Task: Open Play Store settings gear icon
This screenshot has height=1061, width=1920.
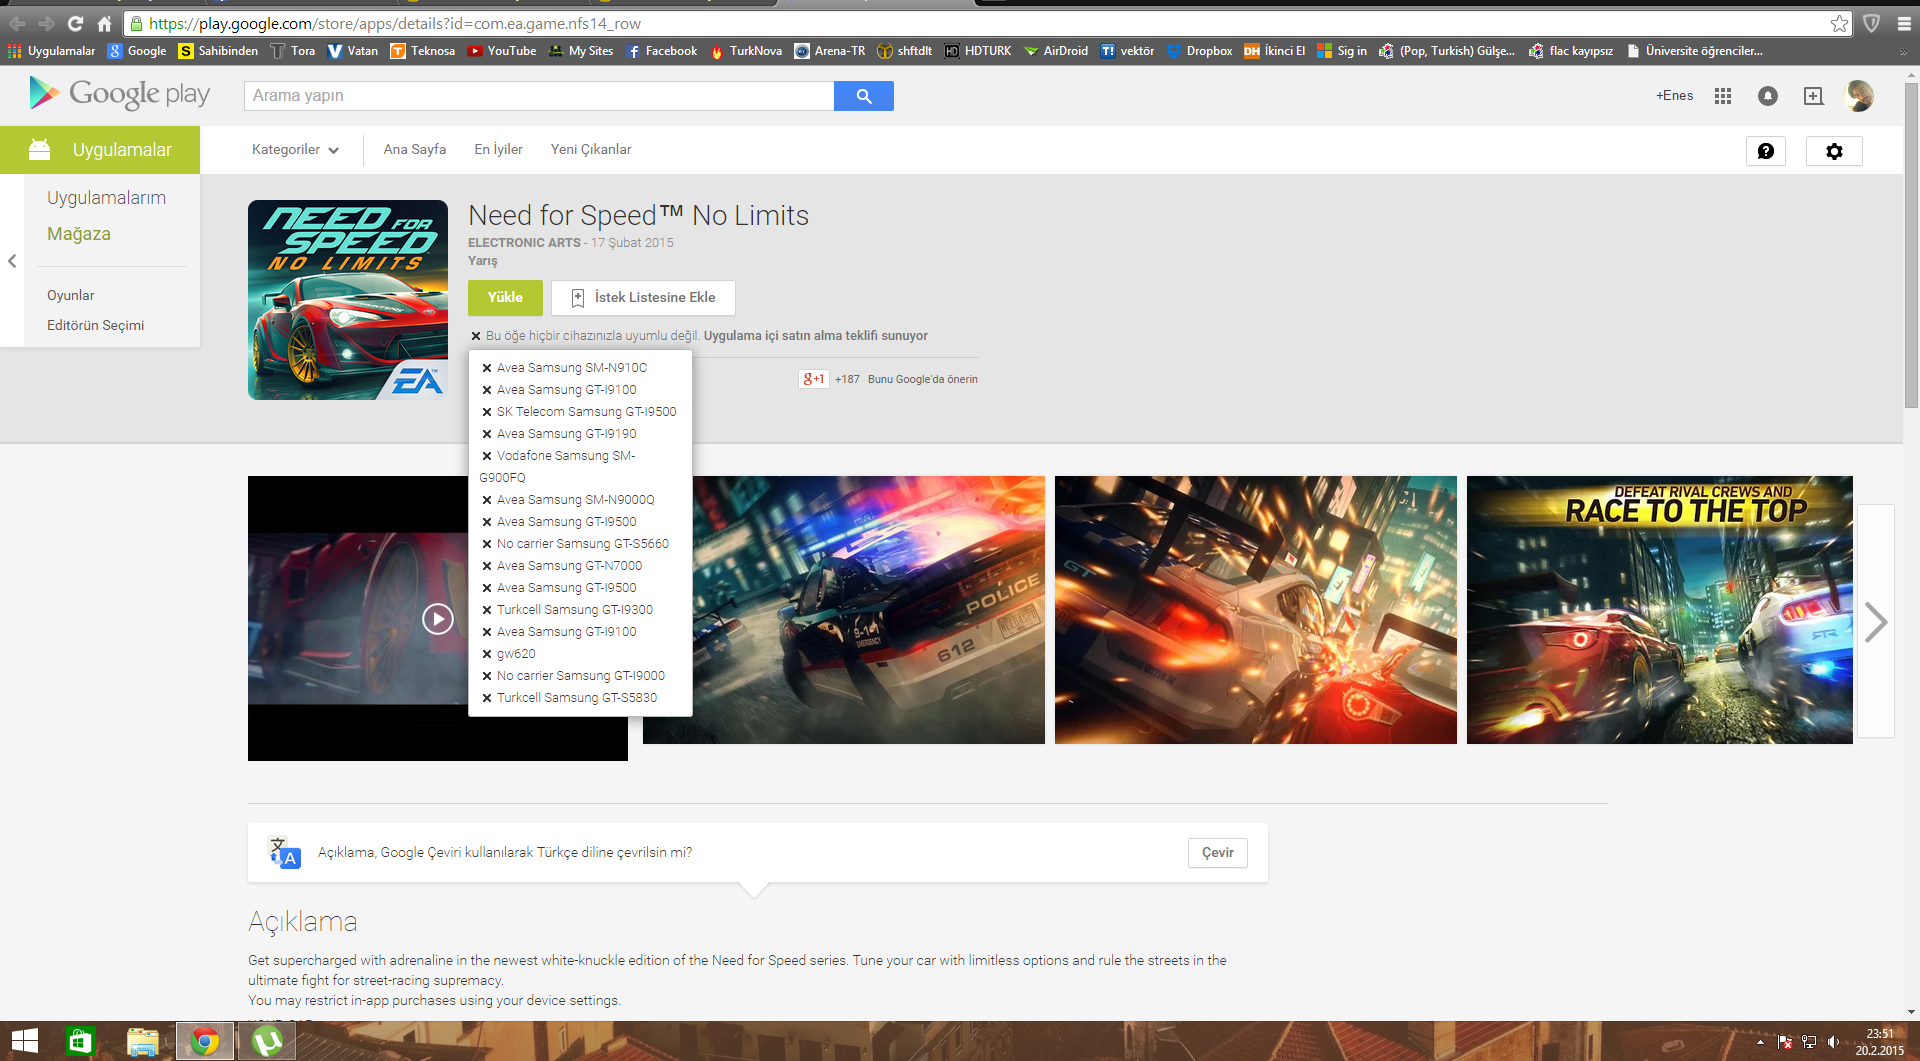Action: click(x=1834, y=151)
